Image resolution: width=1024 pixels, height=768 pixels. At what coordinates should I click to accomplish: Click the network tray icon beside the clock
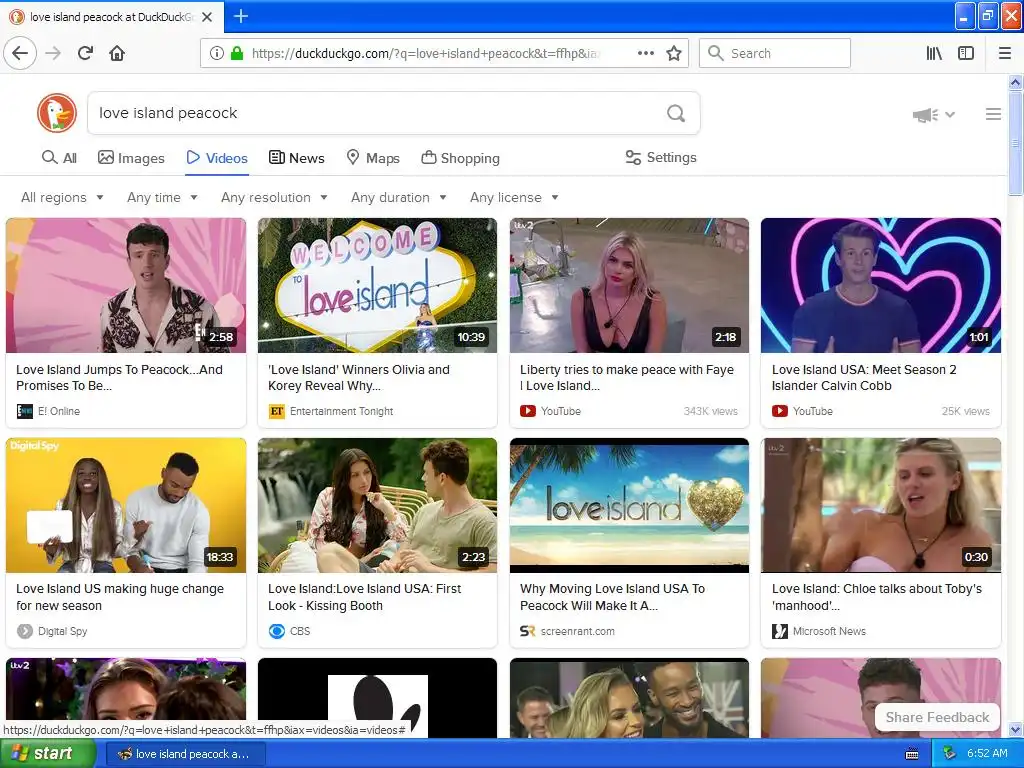(949, 754)
